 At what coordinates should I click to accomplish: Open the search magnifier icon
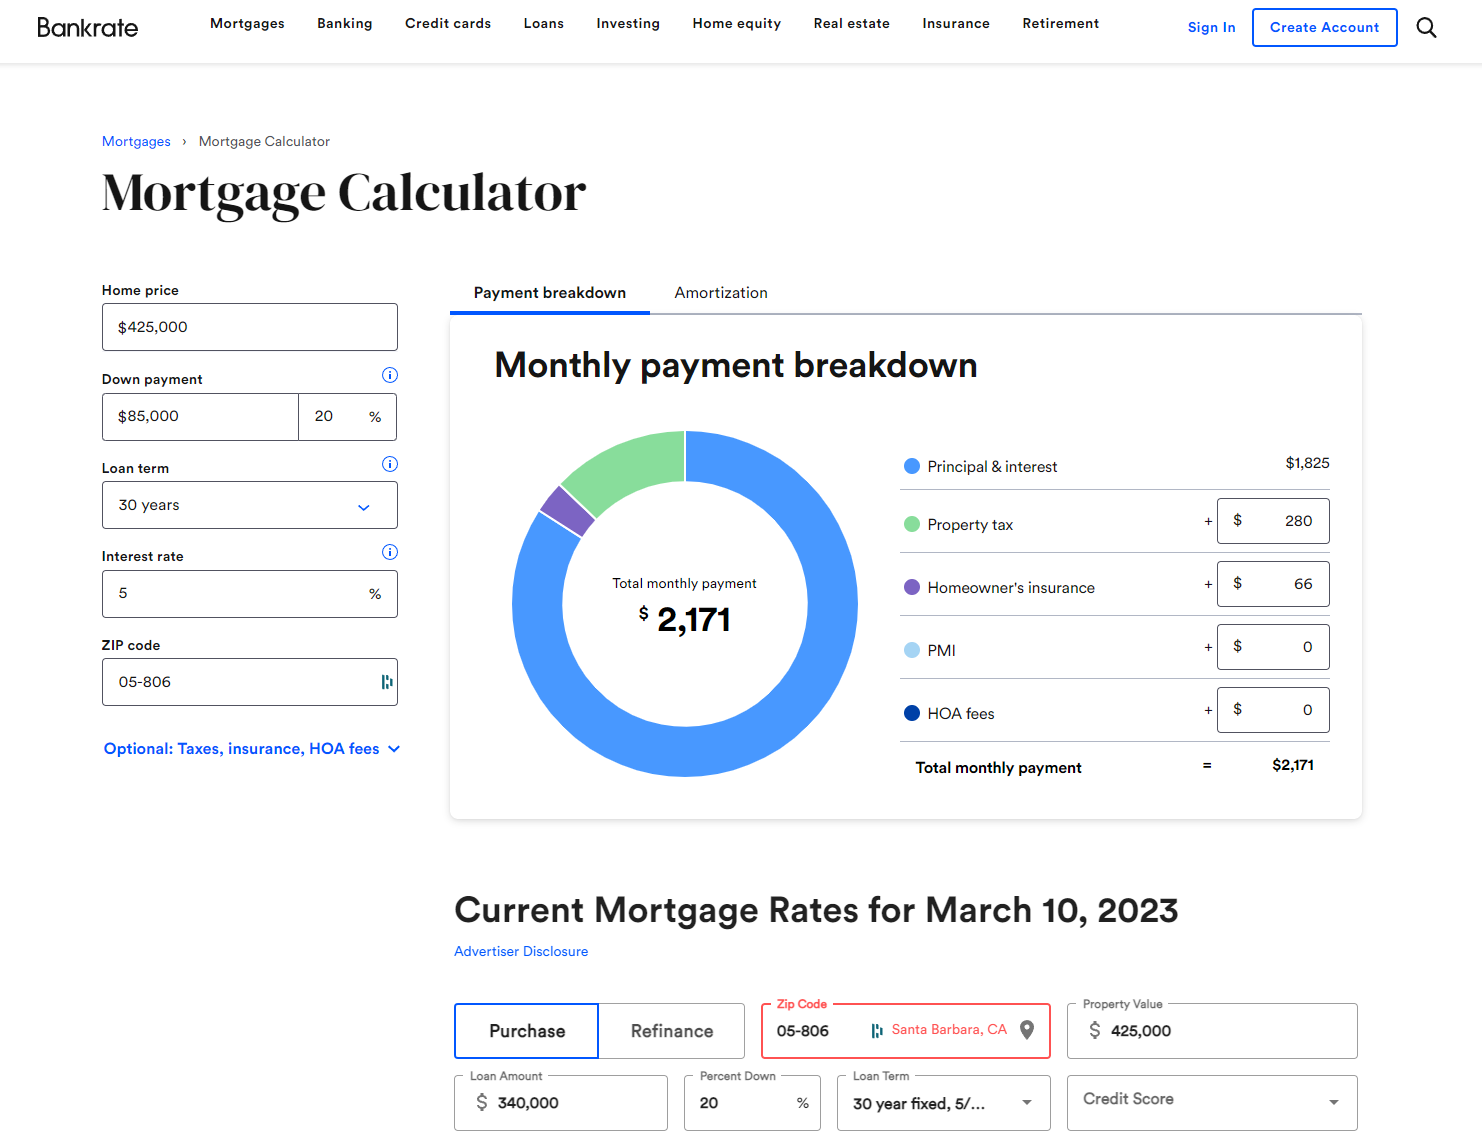click(1426, 28)
